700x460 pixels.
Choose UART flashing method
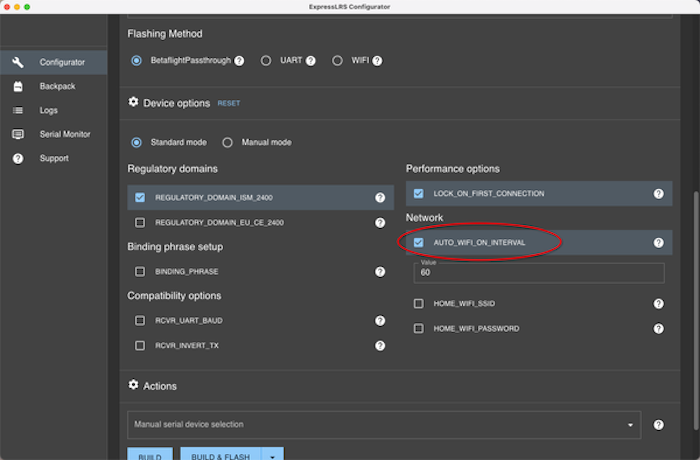pyautogui.click(x=266, y=61)
